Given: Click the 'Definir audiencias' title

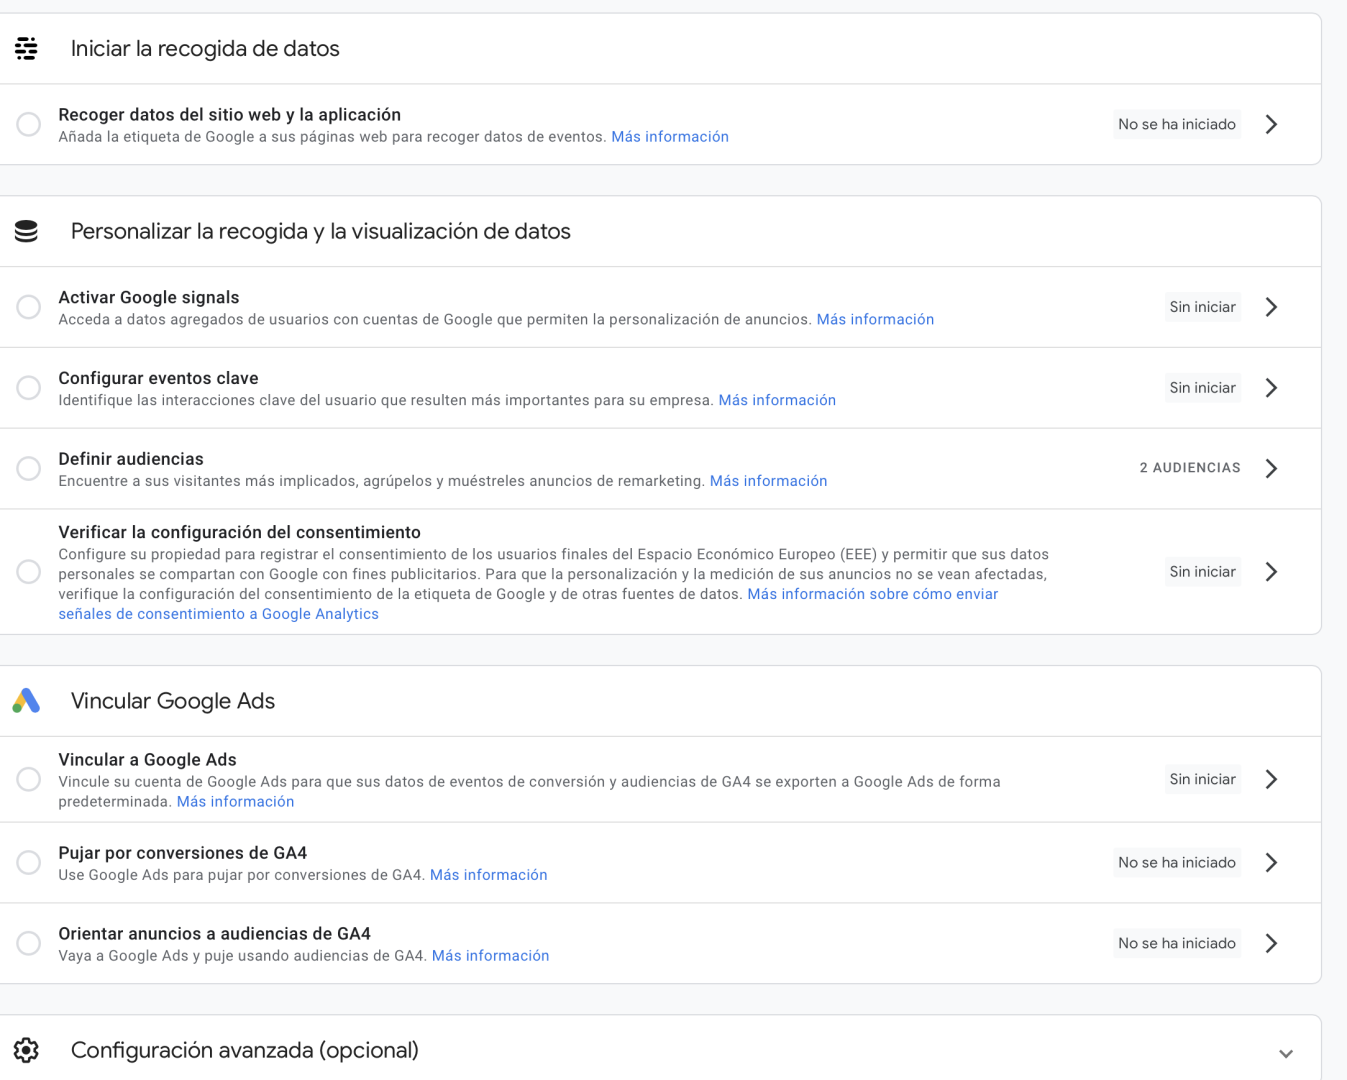Looking at the screenshot, I should pos(131,459).
